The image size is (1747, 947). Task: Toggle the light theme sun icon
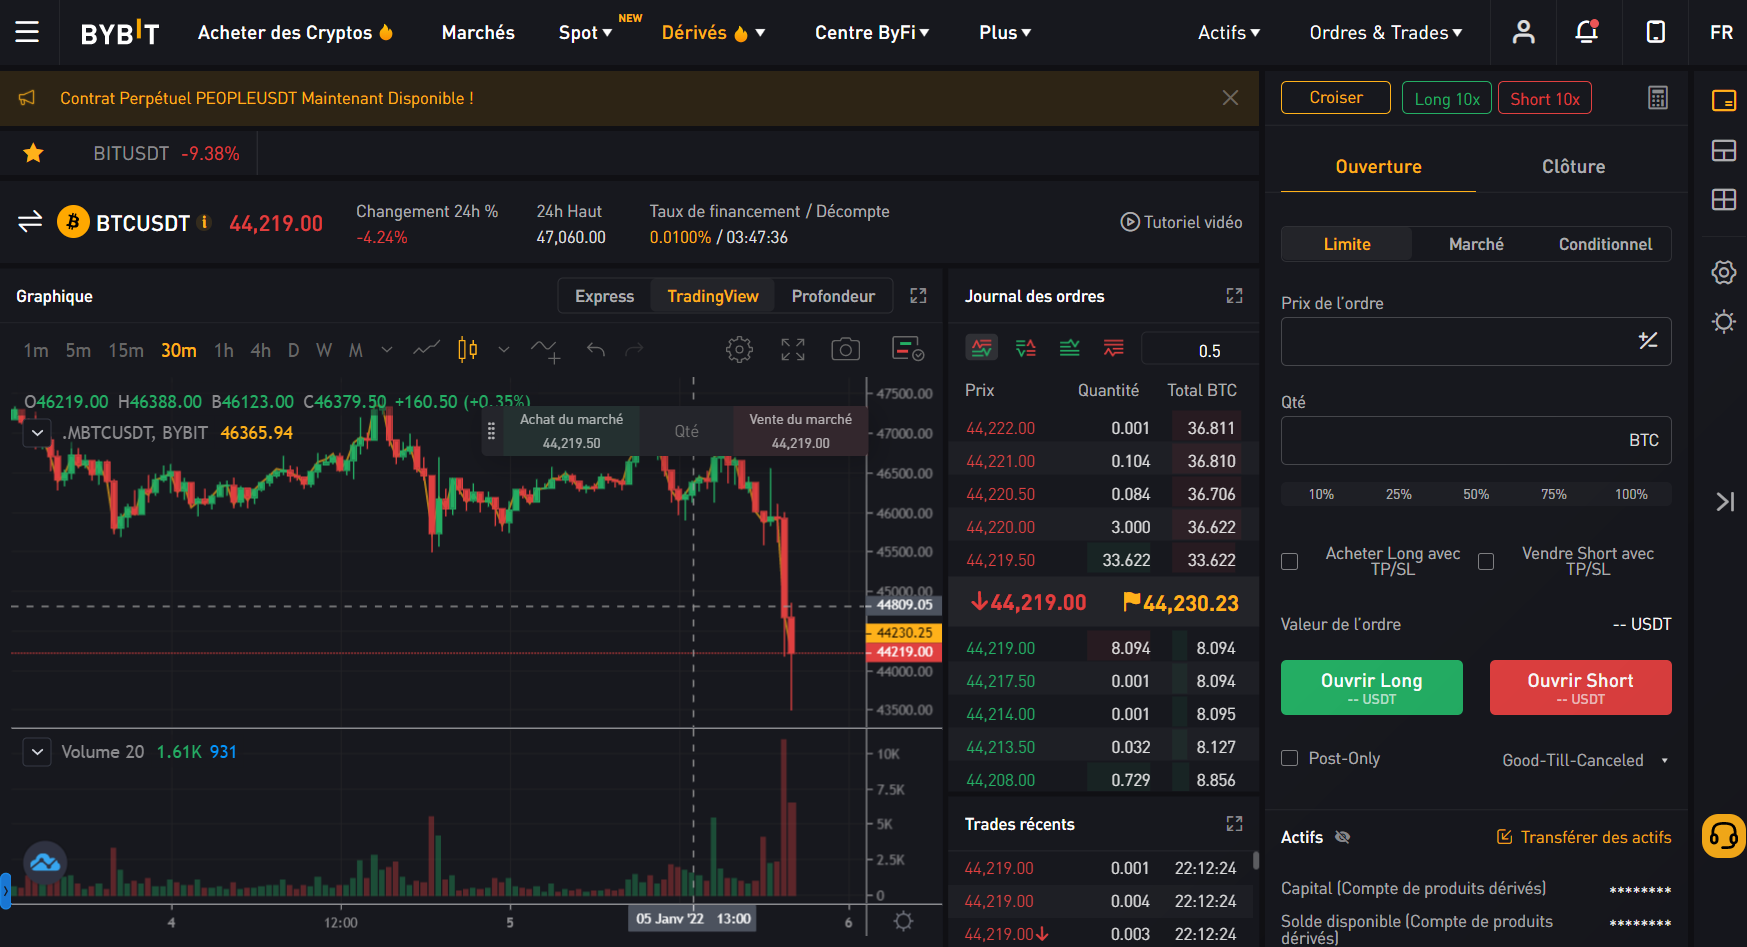pos(1723,322)
